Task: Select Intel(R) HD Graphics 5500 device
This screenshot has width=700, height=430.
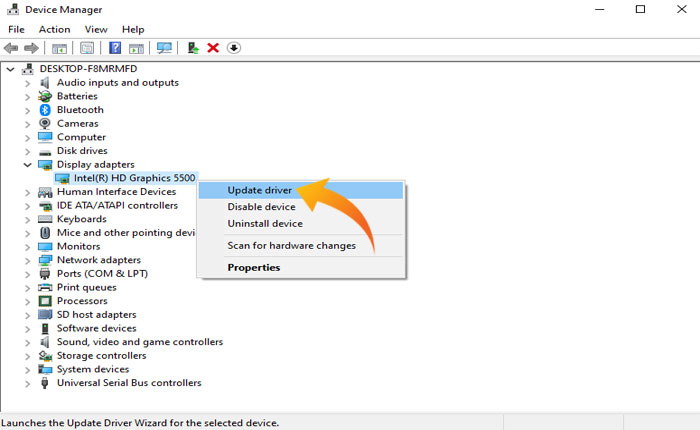Action: coord(135,178)
